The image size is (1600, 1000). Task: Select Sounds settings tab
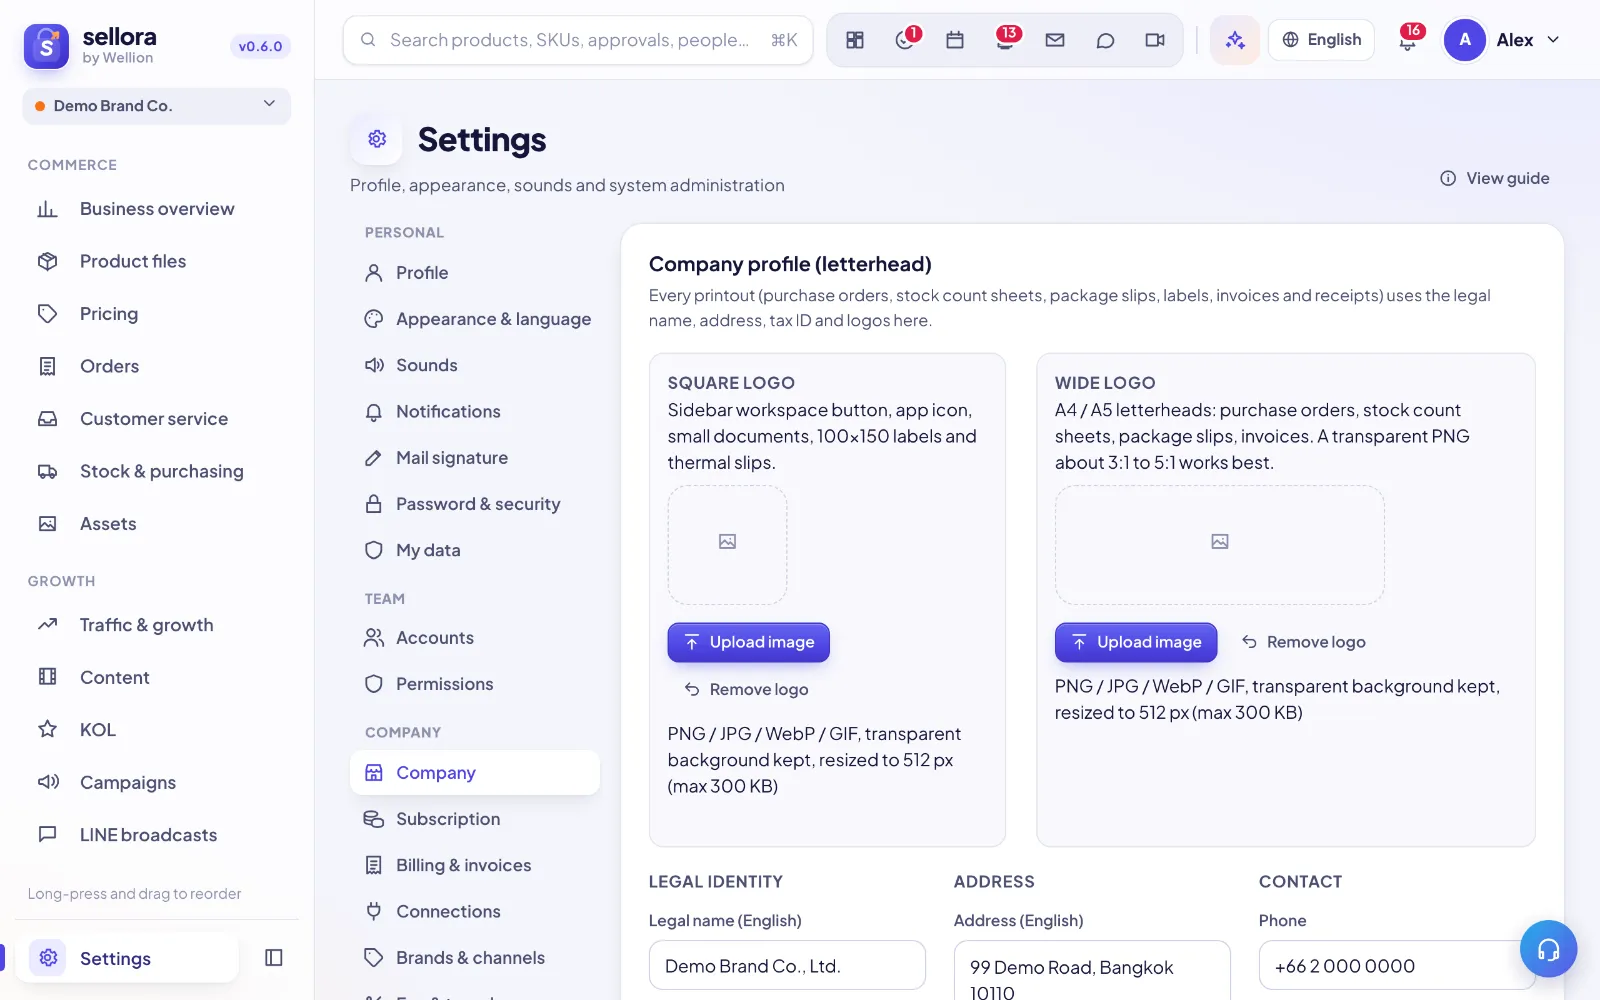(475, 365)
